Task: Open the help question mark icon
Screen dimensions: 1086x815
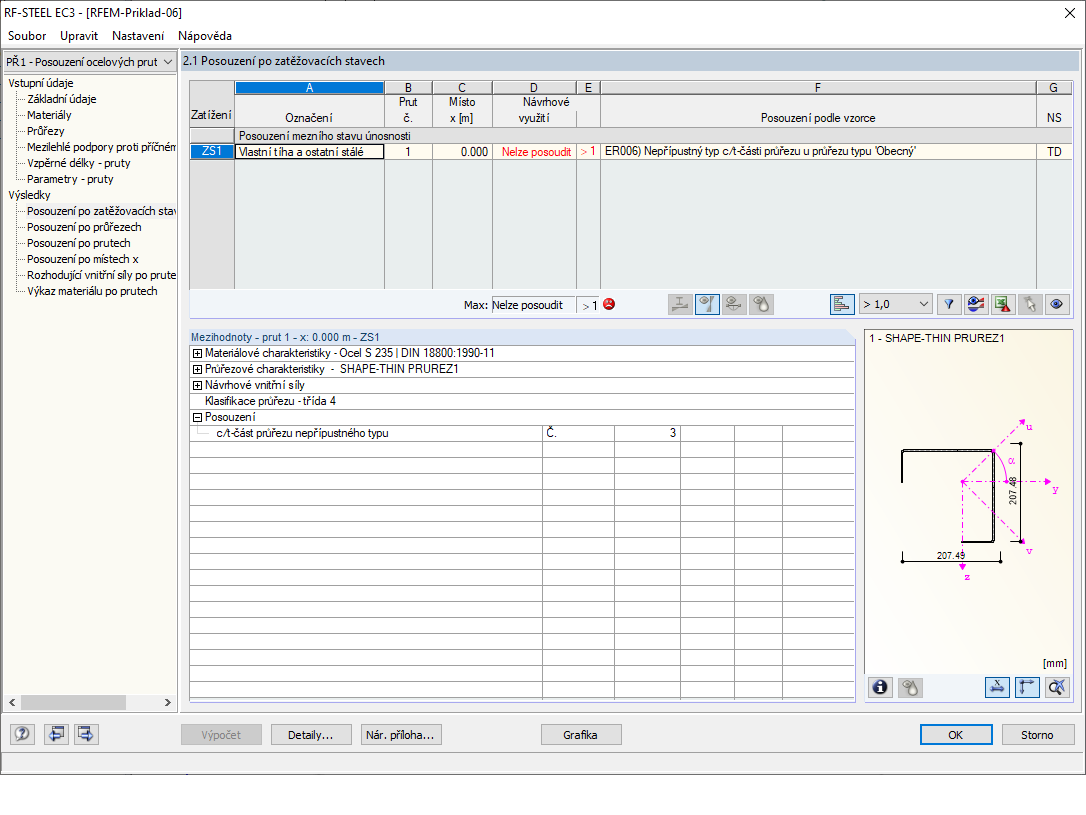Action: click(22, 734)
